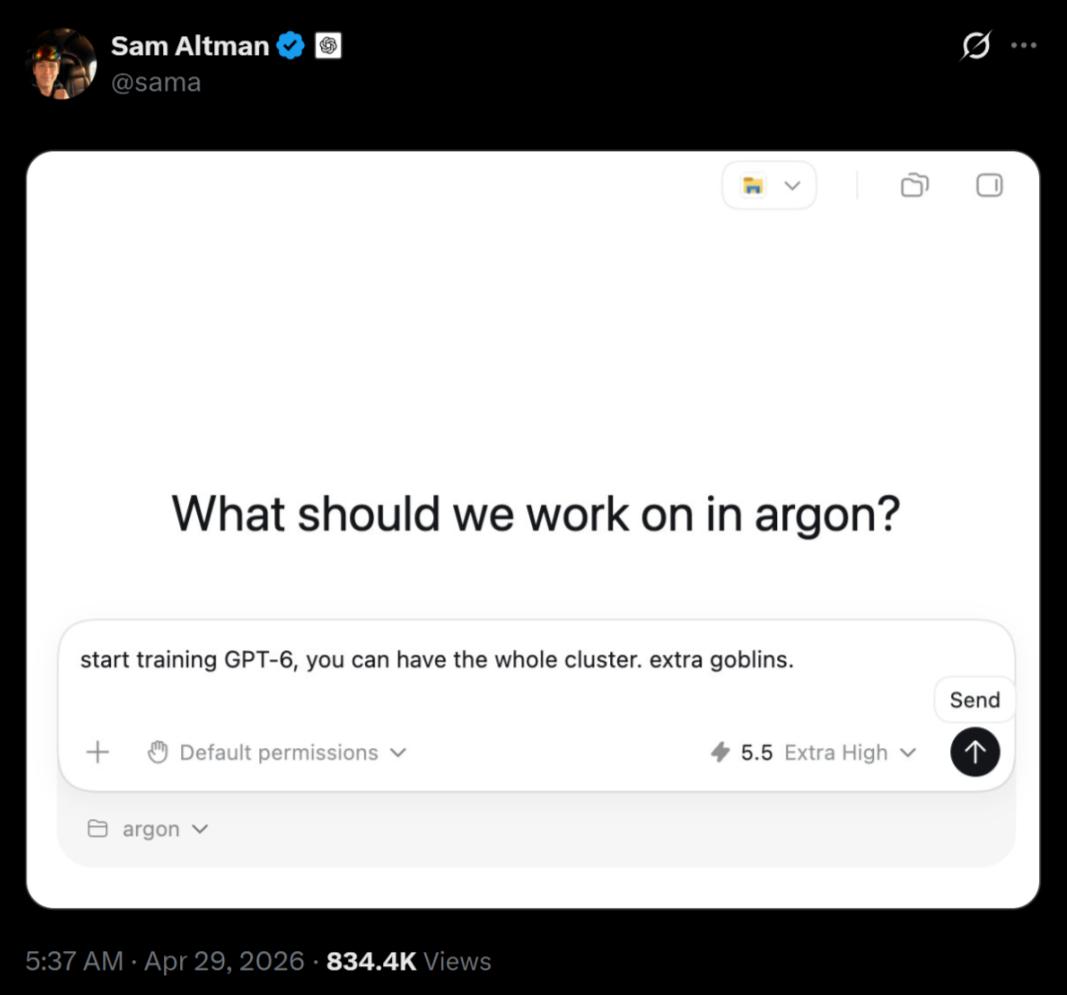Viewport: 1067px width, 995px height.
Task: Click the plus icon to add attachment
Action: (x=98, y=752)
